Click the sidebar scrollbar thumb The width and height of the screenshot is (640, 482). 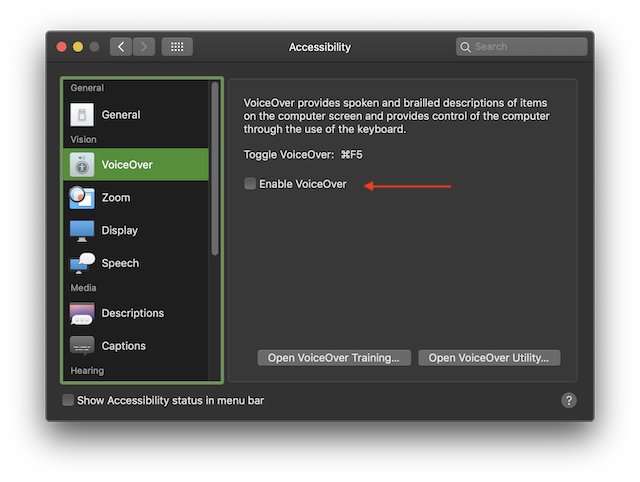pos(215,169)
